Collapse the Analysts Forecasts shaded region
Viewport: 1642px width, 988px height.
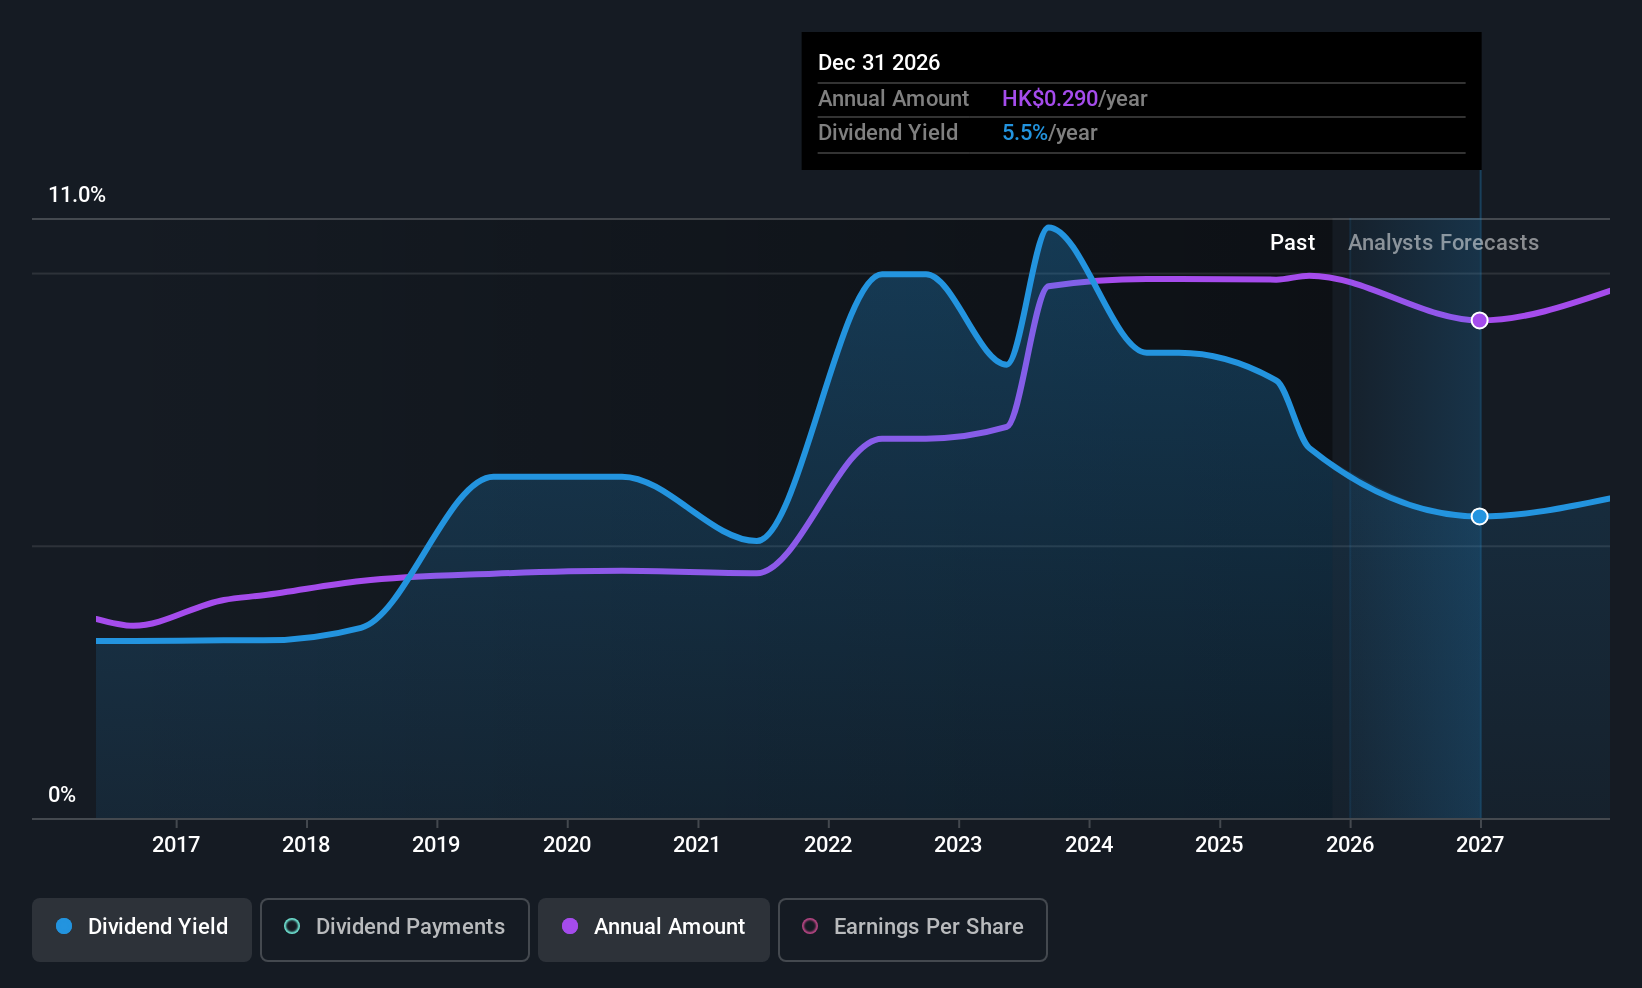coord(1443,242)
